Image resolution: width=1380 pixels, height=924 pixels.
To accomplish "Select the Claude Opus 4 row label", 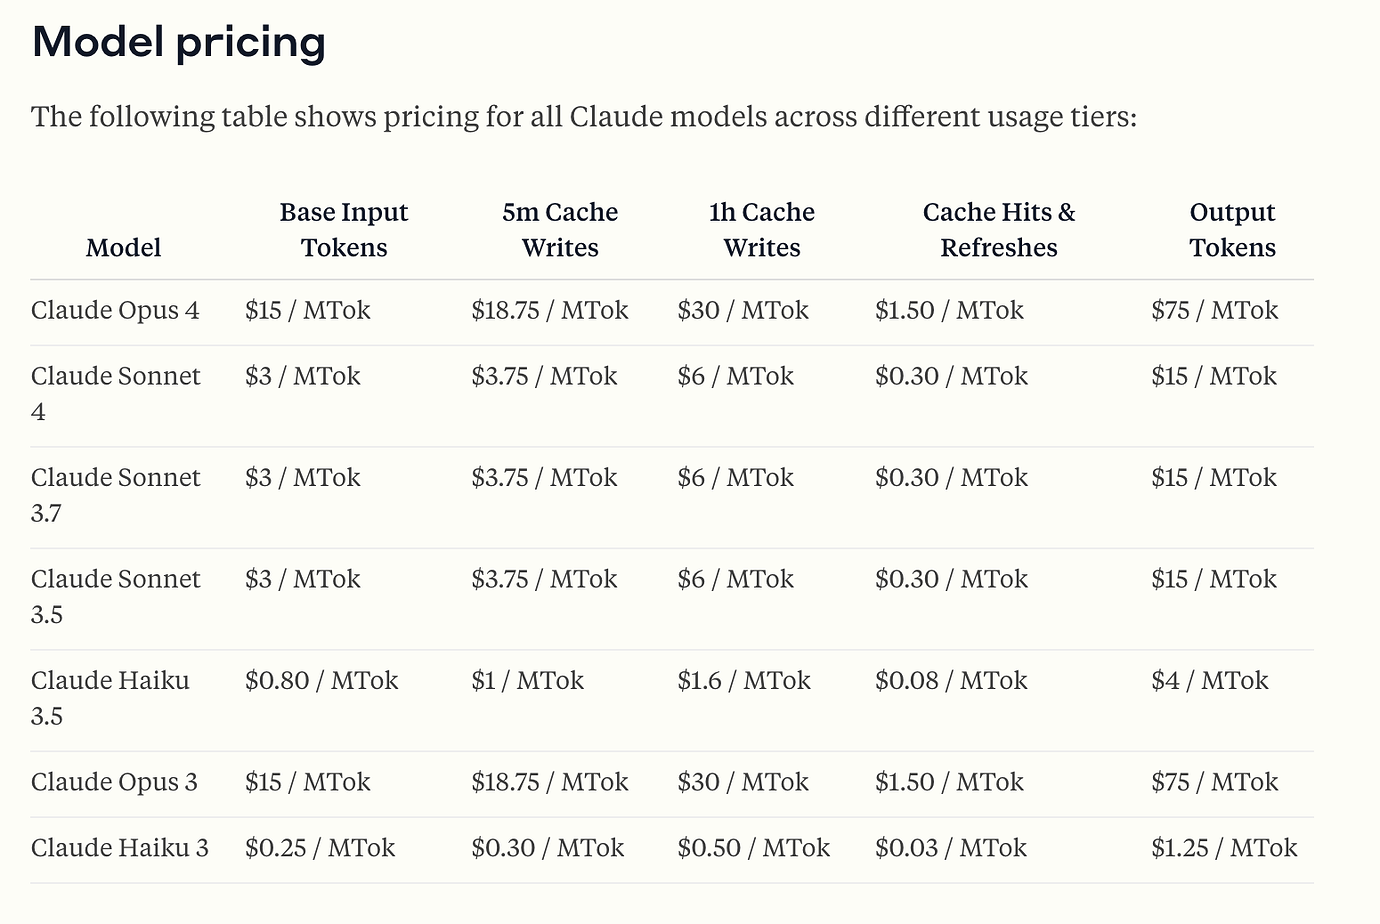I will (115, 311).
